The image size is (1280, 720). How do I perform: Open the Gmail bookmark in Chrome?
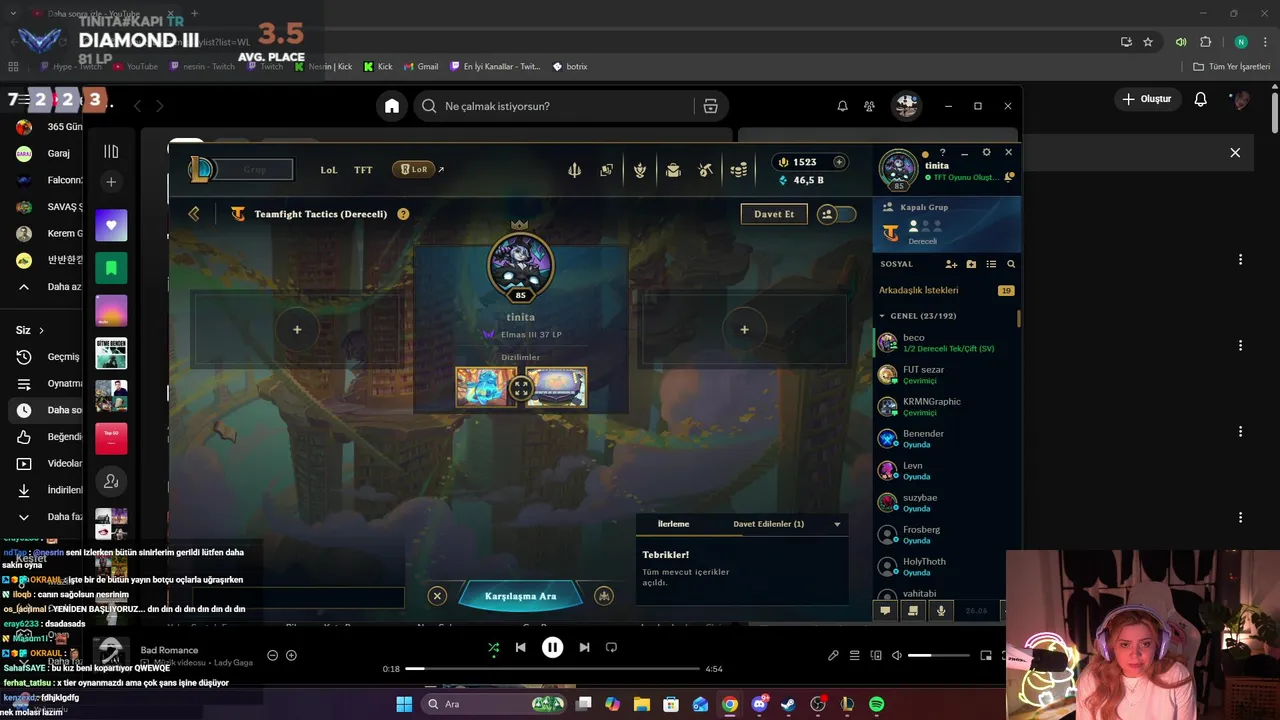coord(421,66)
